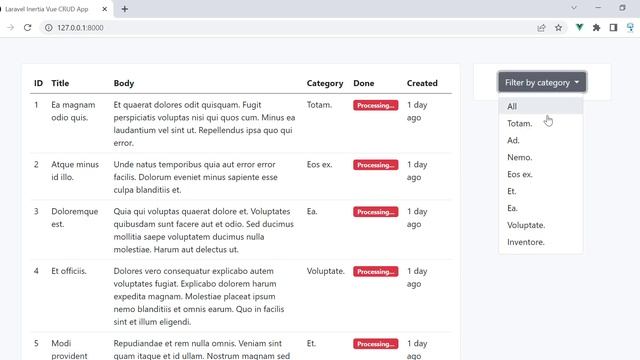Click the Body column header

click(124, 83)
